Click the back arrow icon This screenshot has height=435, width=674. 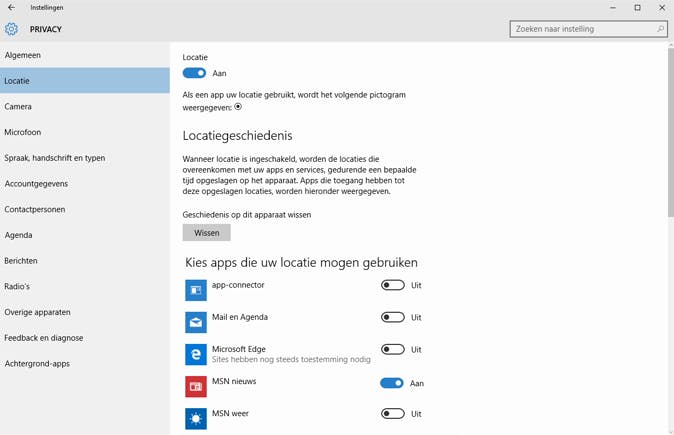[x=11, y=7]
